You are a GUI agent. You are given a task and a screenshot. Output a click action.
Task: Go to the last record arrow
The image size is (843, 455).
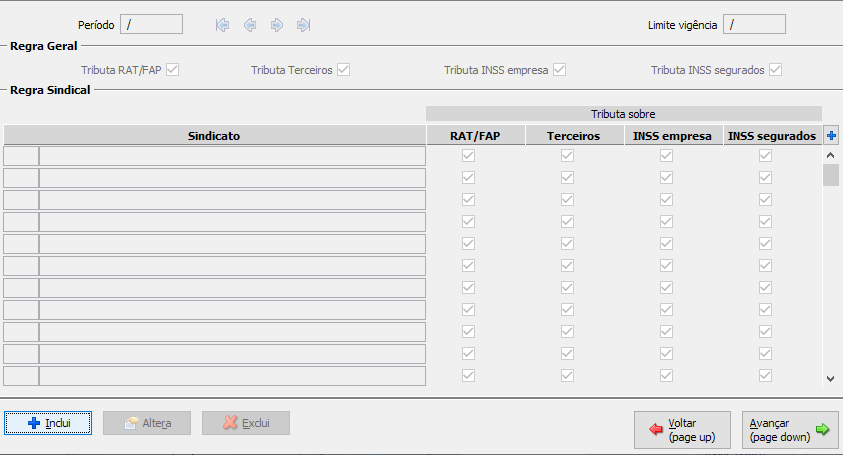pyautogui.click(x=304, y=25)
